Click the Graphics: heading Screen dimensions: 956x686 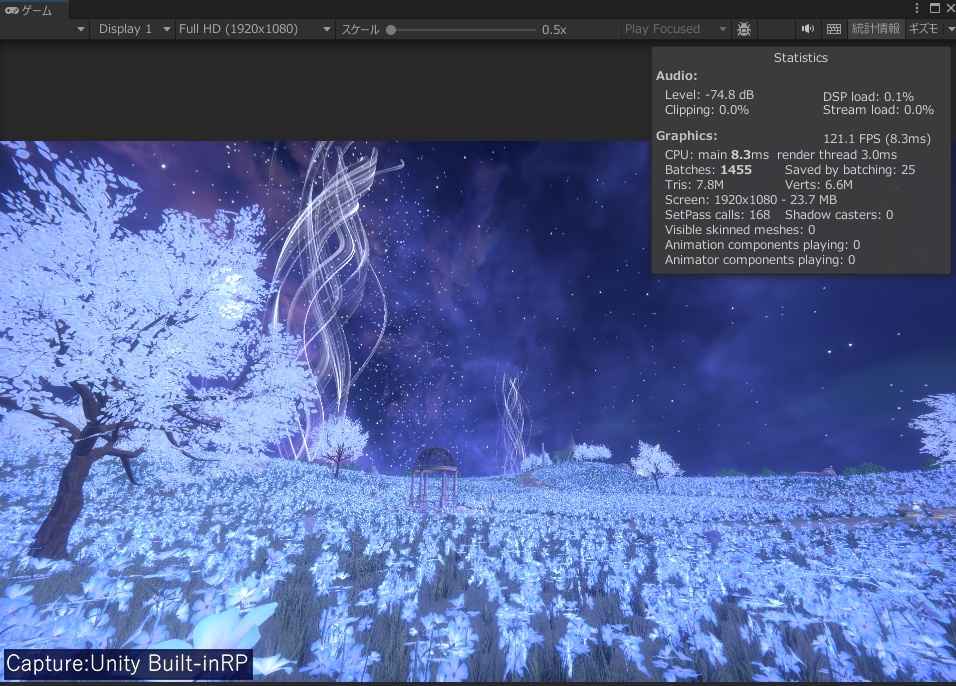point(686,135)
